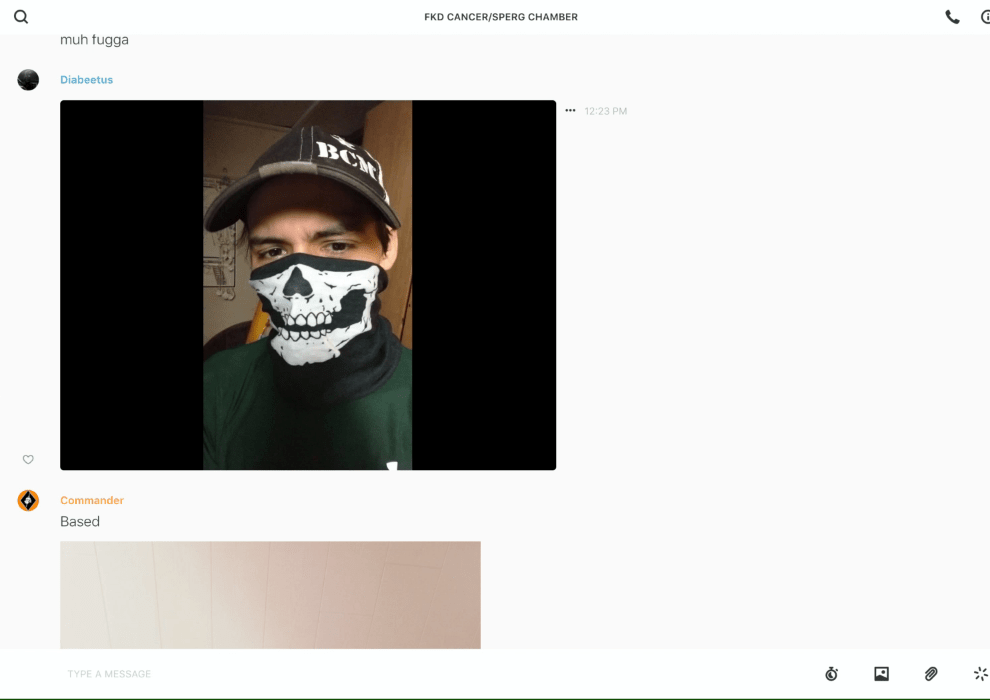Viewport: 990px width, 700px height.
Task: Open the Diabeetus username link
Action: tap(86, 80)
